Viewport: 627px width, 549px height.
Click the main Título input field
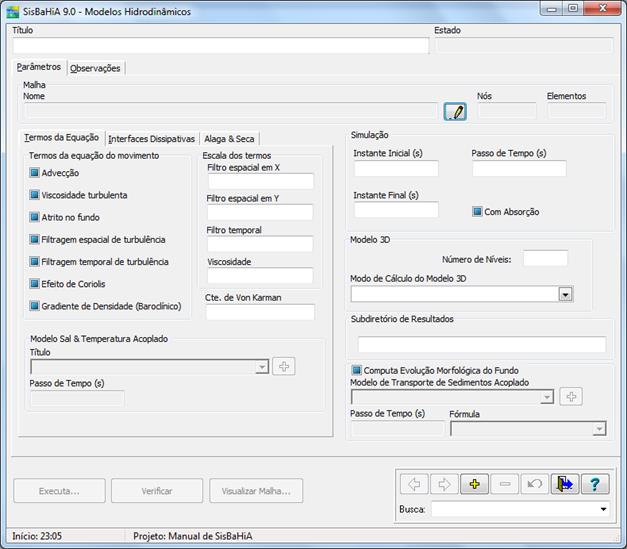221,46
